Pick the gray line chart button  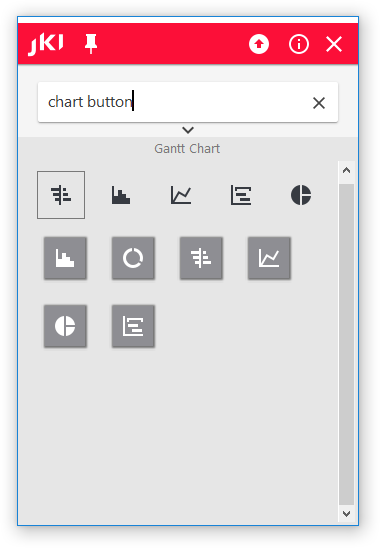point(269,258)
